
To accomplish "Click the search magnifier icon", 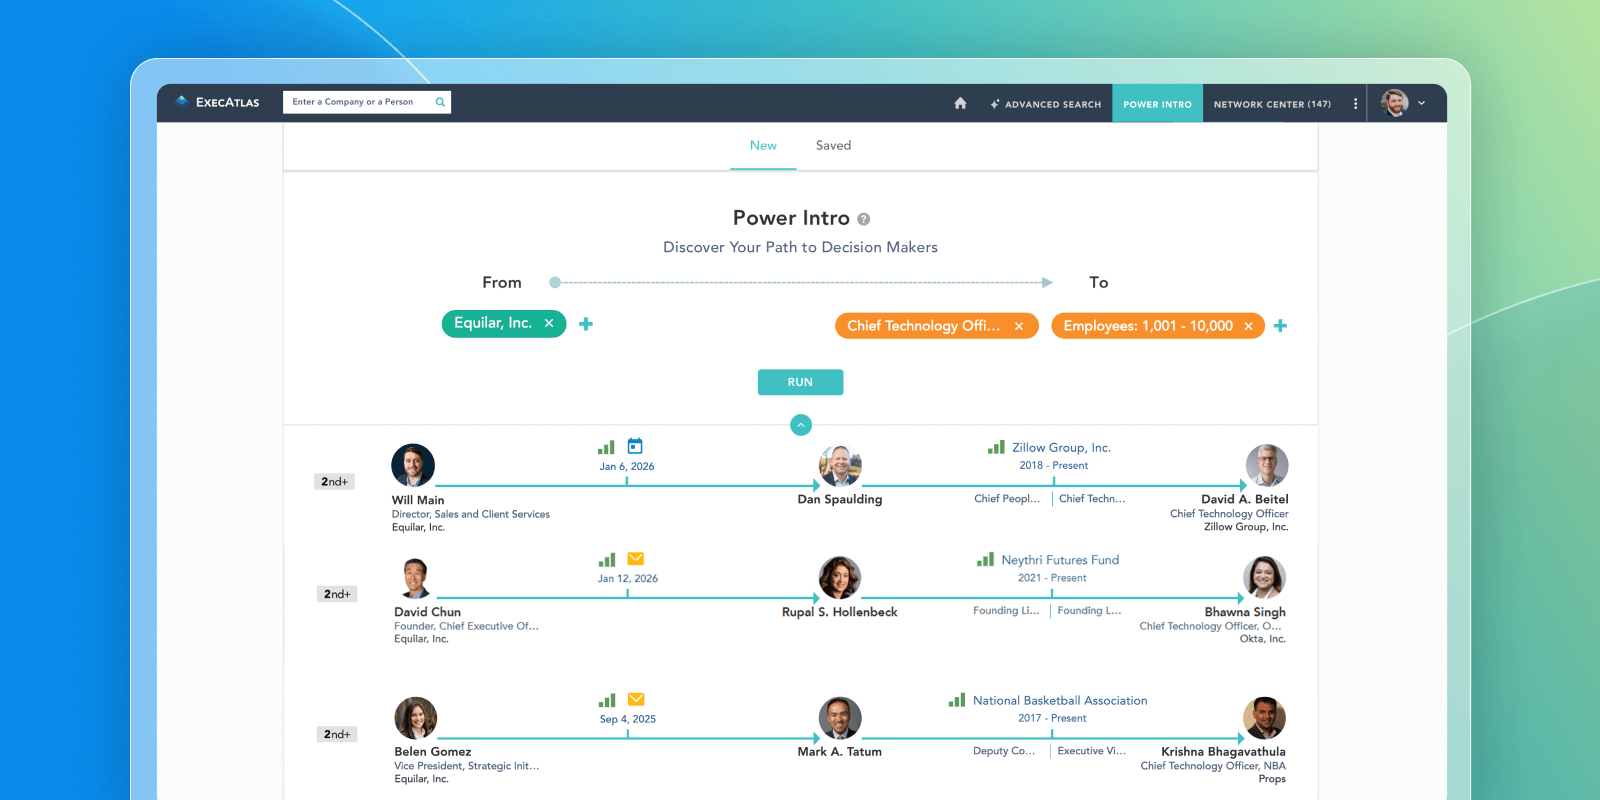I will [x=440, y=102].
